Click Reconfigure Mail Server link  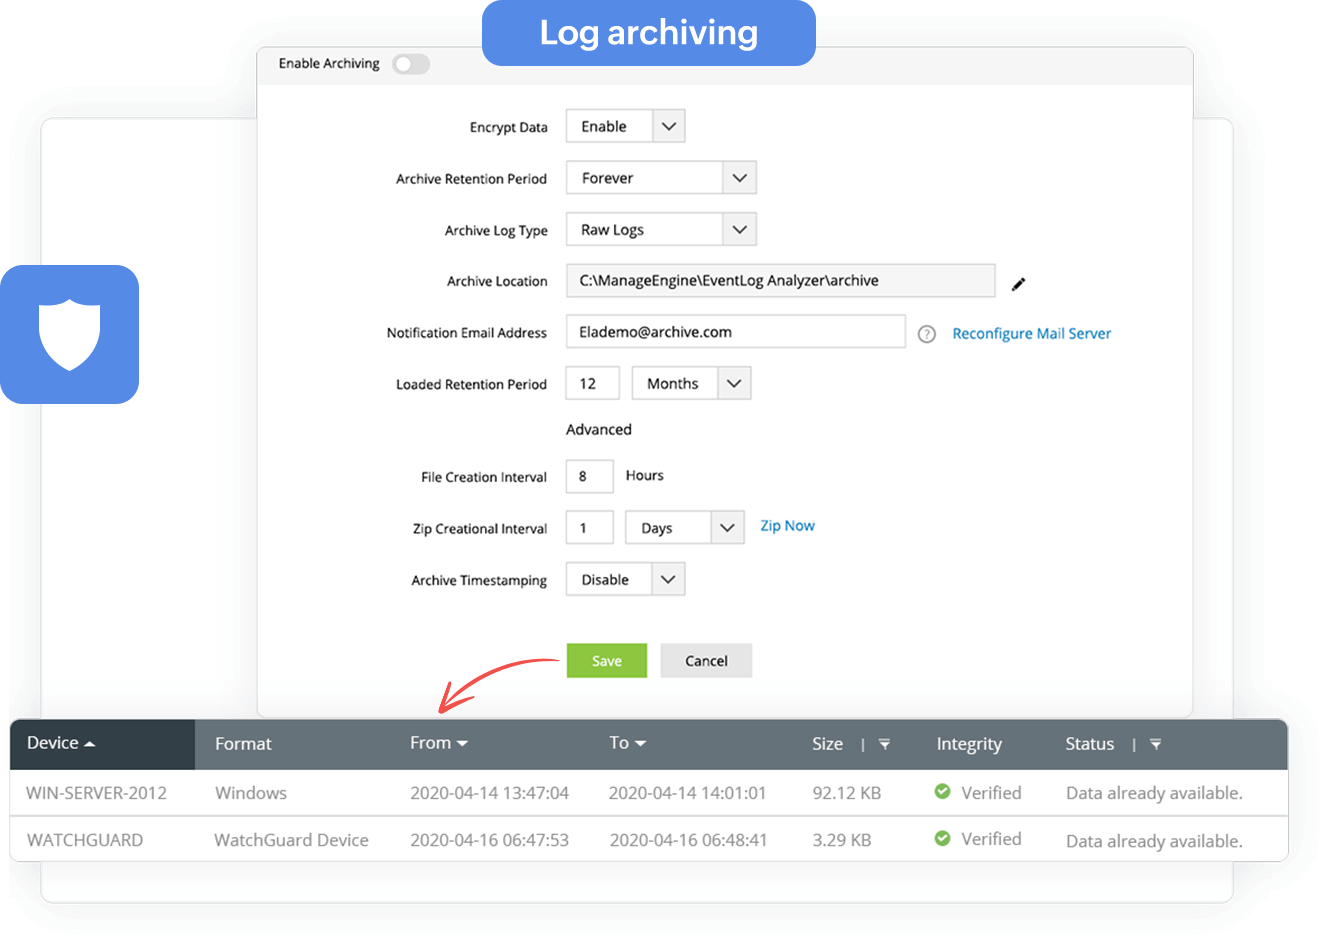(x=1031, y=333)
